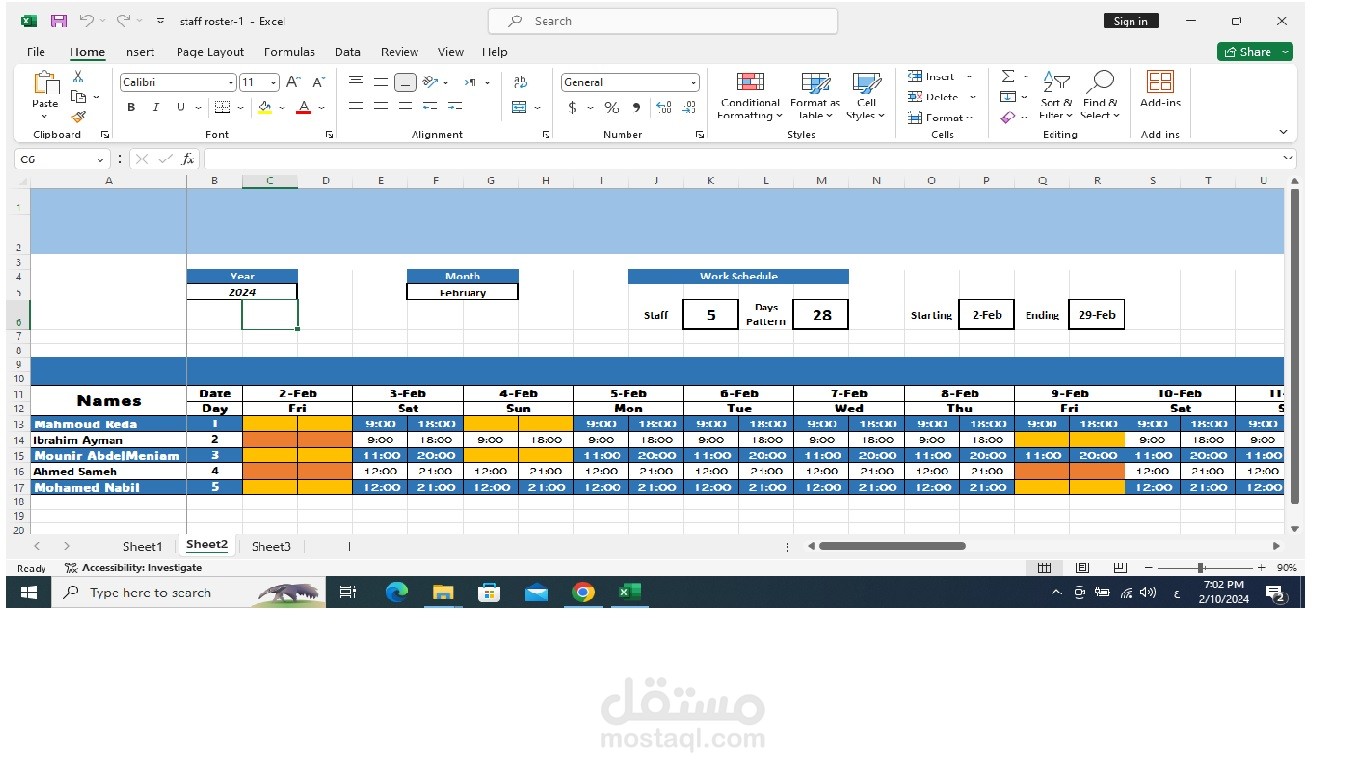Apply comma style number format
Viewport: 1366px width, 768px height.
[636, 107]
